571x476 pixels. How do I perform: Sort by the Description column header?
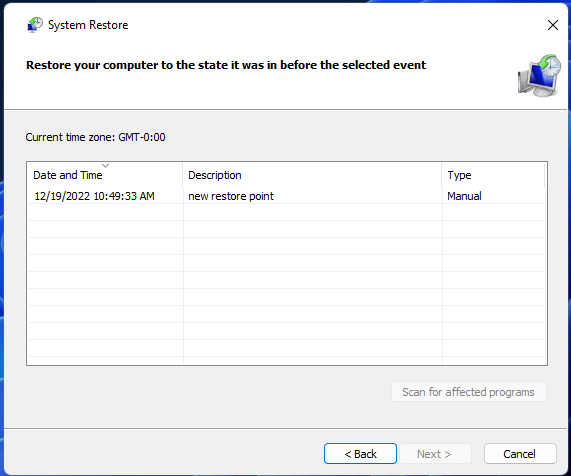(312, 175)
